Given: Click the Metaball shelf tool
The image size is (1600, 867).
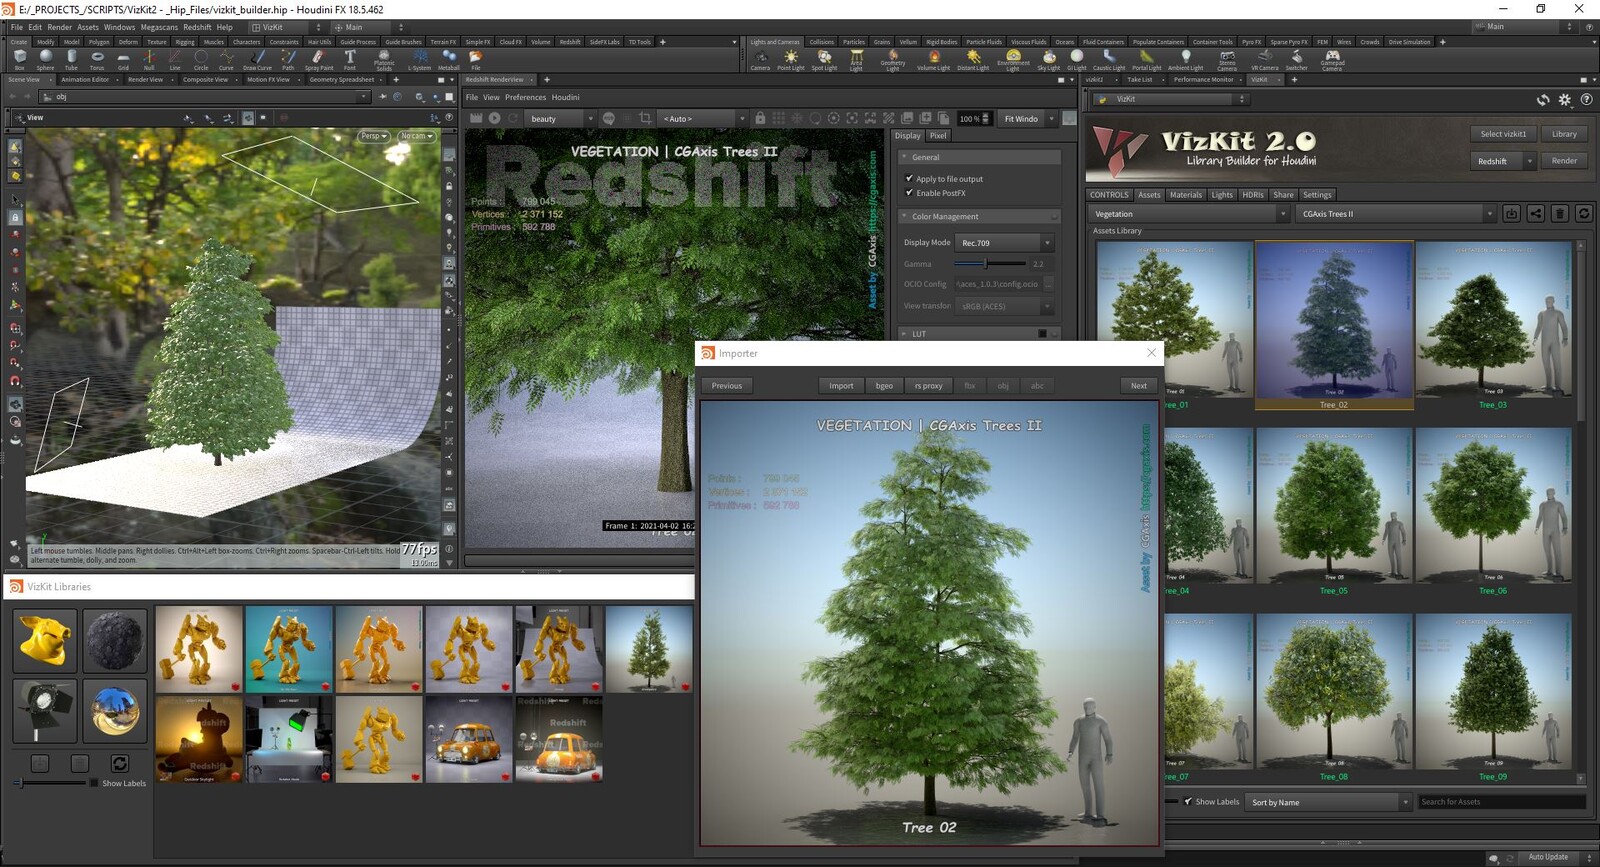Looking at the screenshot, I should (449, 60).
